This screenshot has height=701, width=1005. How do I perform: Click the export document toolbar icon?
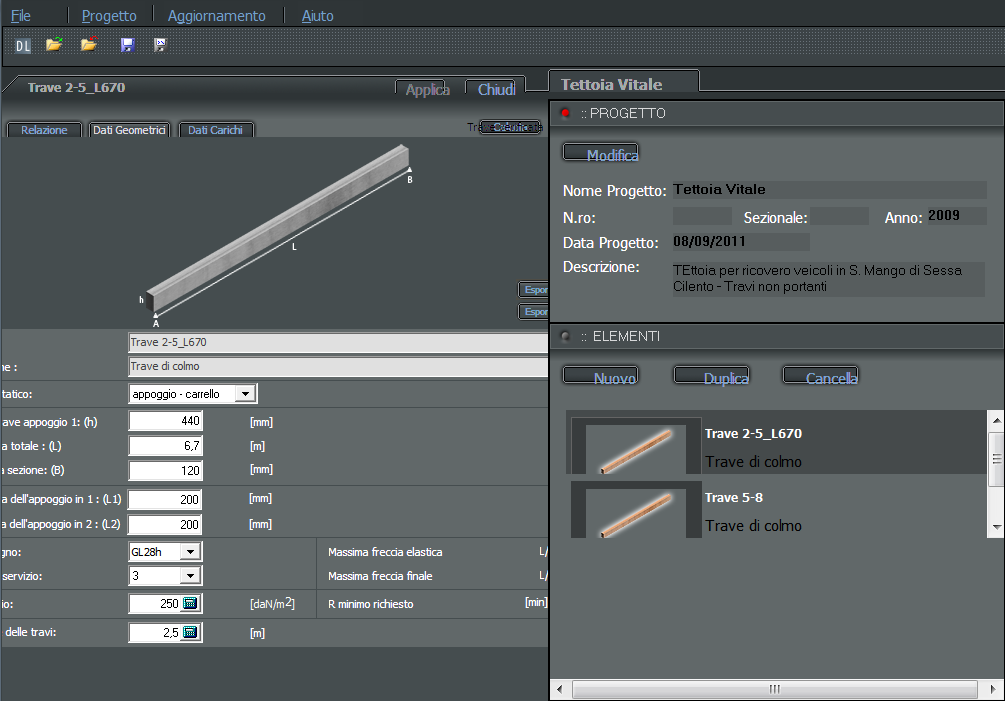click(x=160, y=45)
